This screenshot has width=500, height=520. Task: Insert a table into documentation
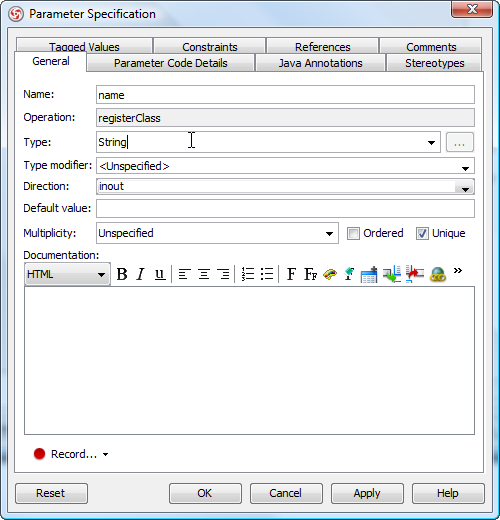369,275
